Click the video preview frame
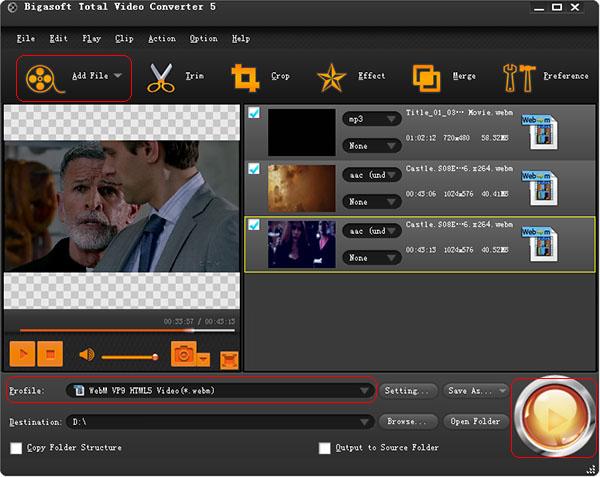This screenshot has width=600, height=477. [x=122, y=207]
